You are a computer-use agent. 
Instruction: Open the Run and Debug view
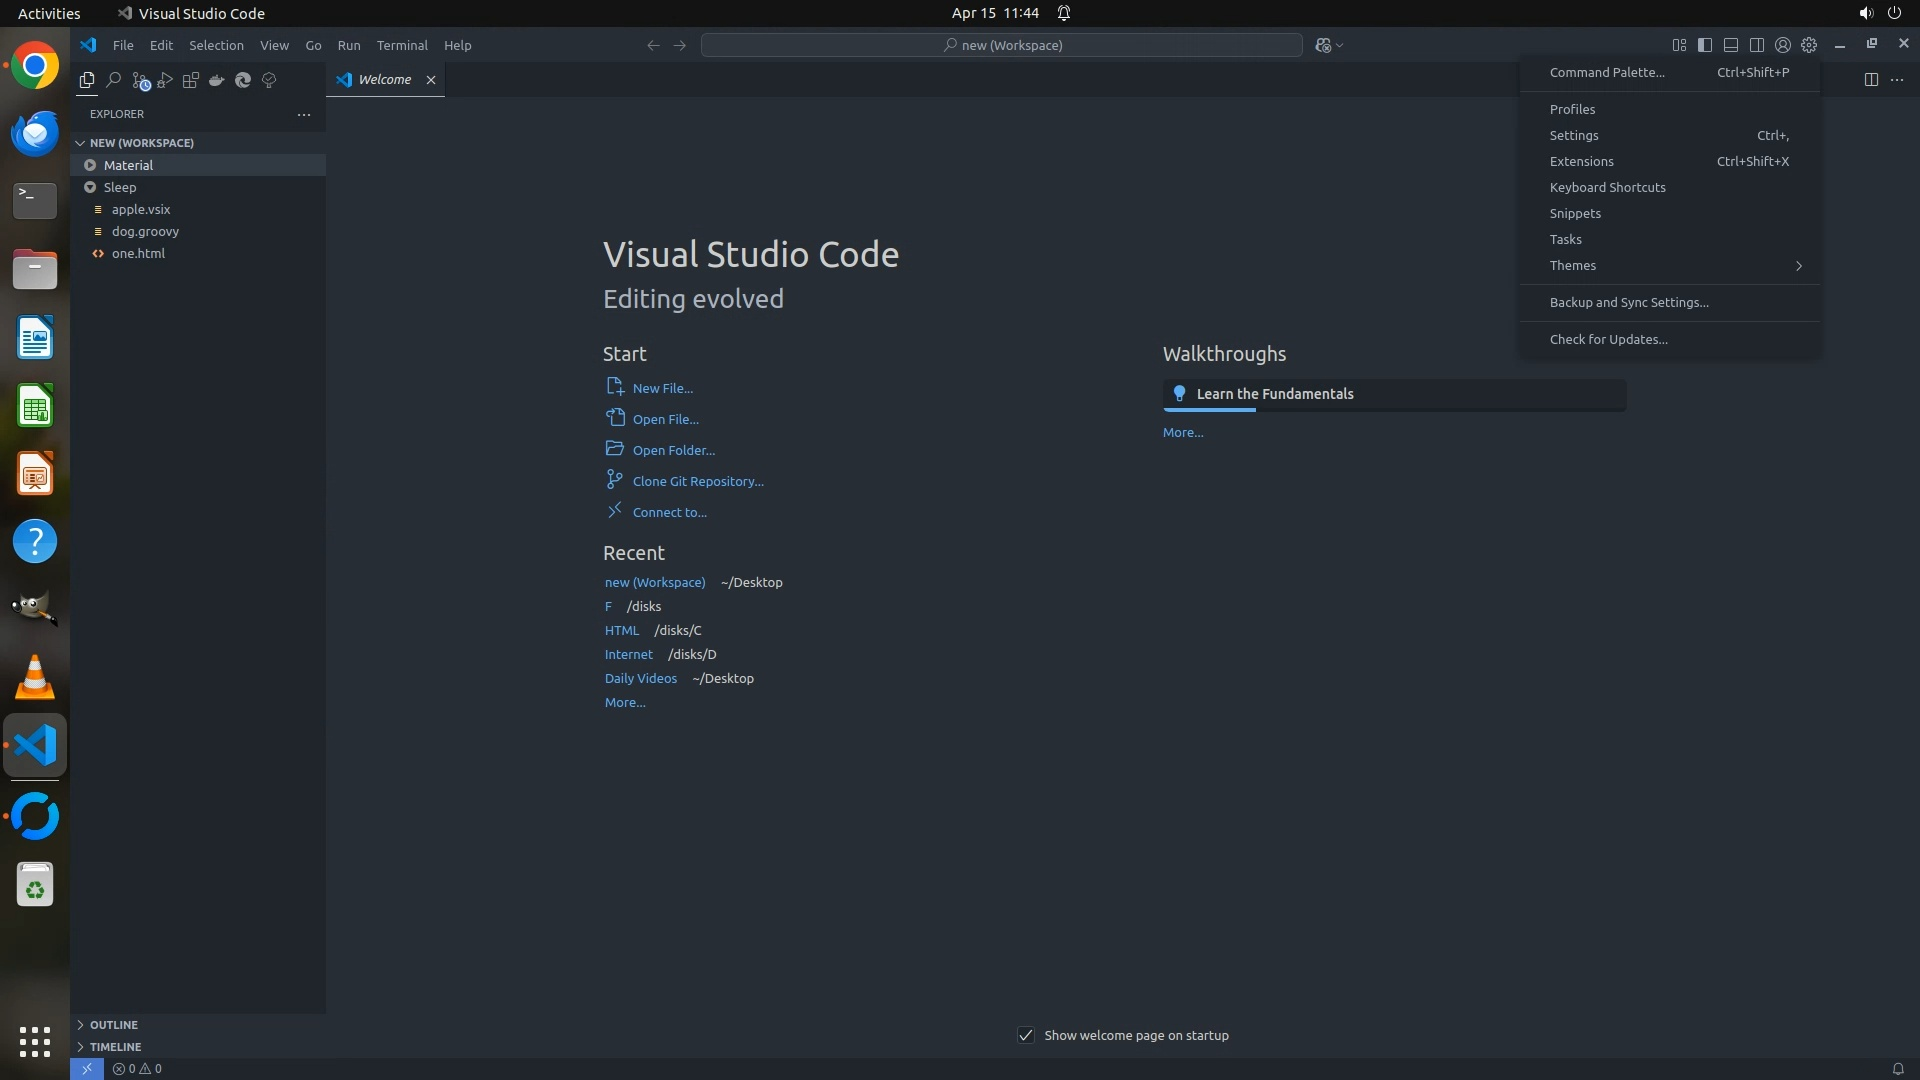[x=165, y=80]
